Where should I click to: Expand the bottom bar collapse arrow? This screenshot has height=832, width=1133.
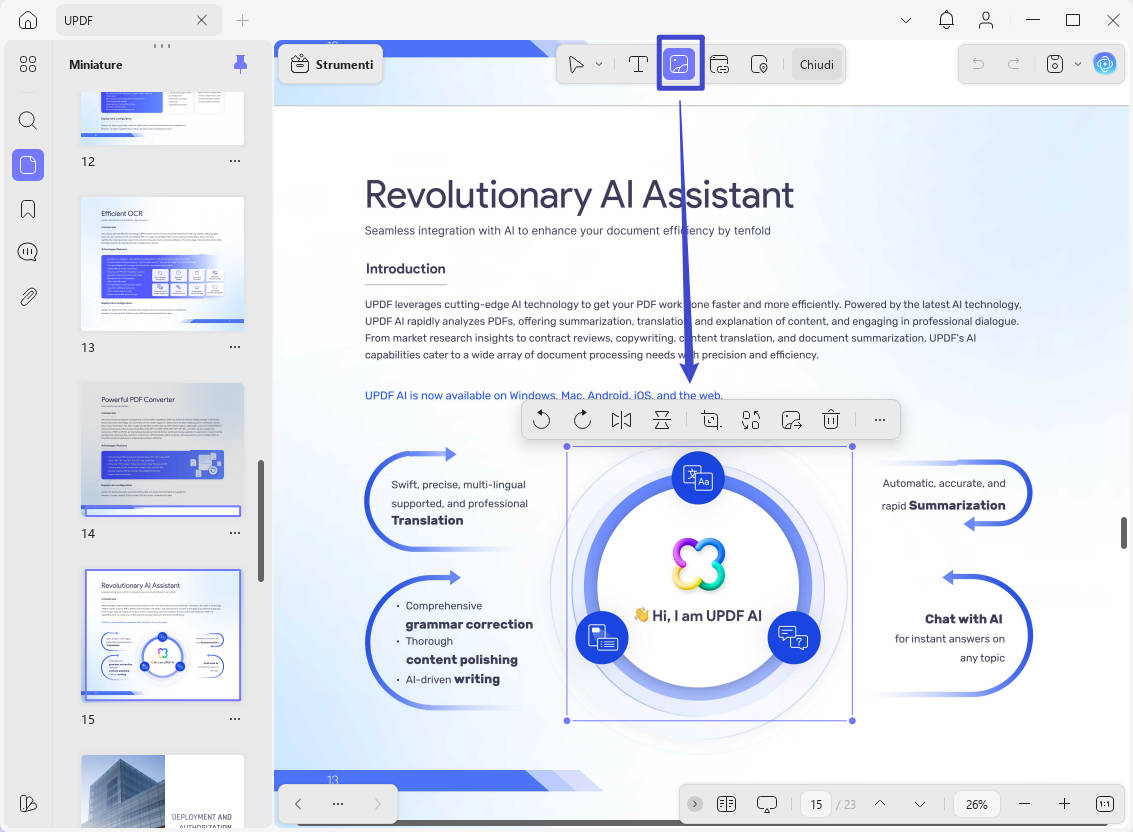pyautogui.click(x=694, y=804)
